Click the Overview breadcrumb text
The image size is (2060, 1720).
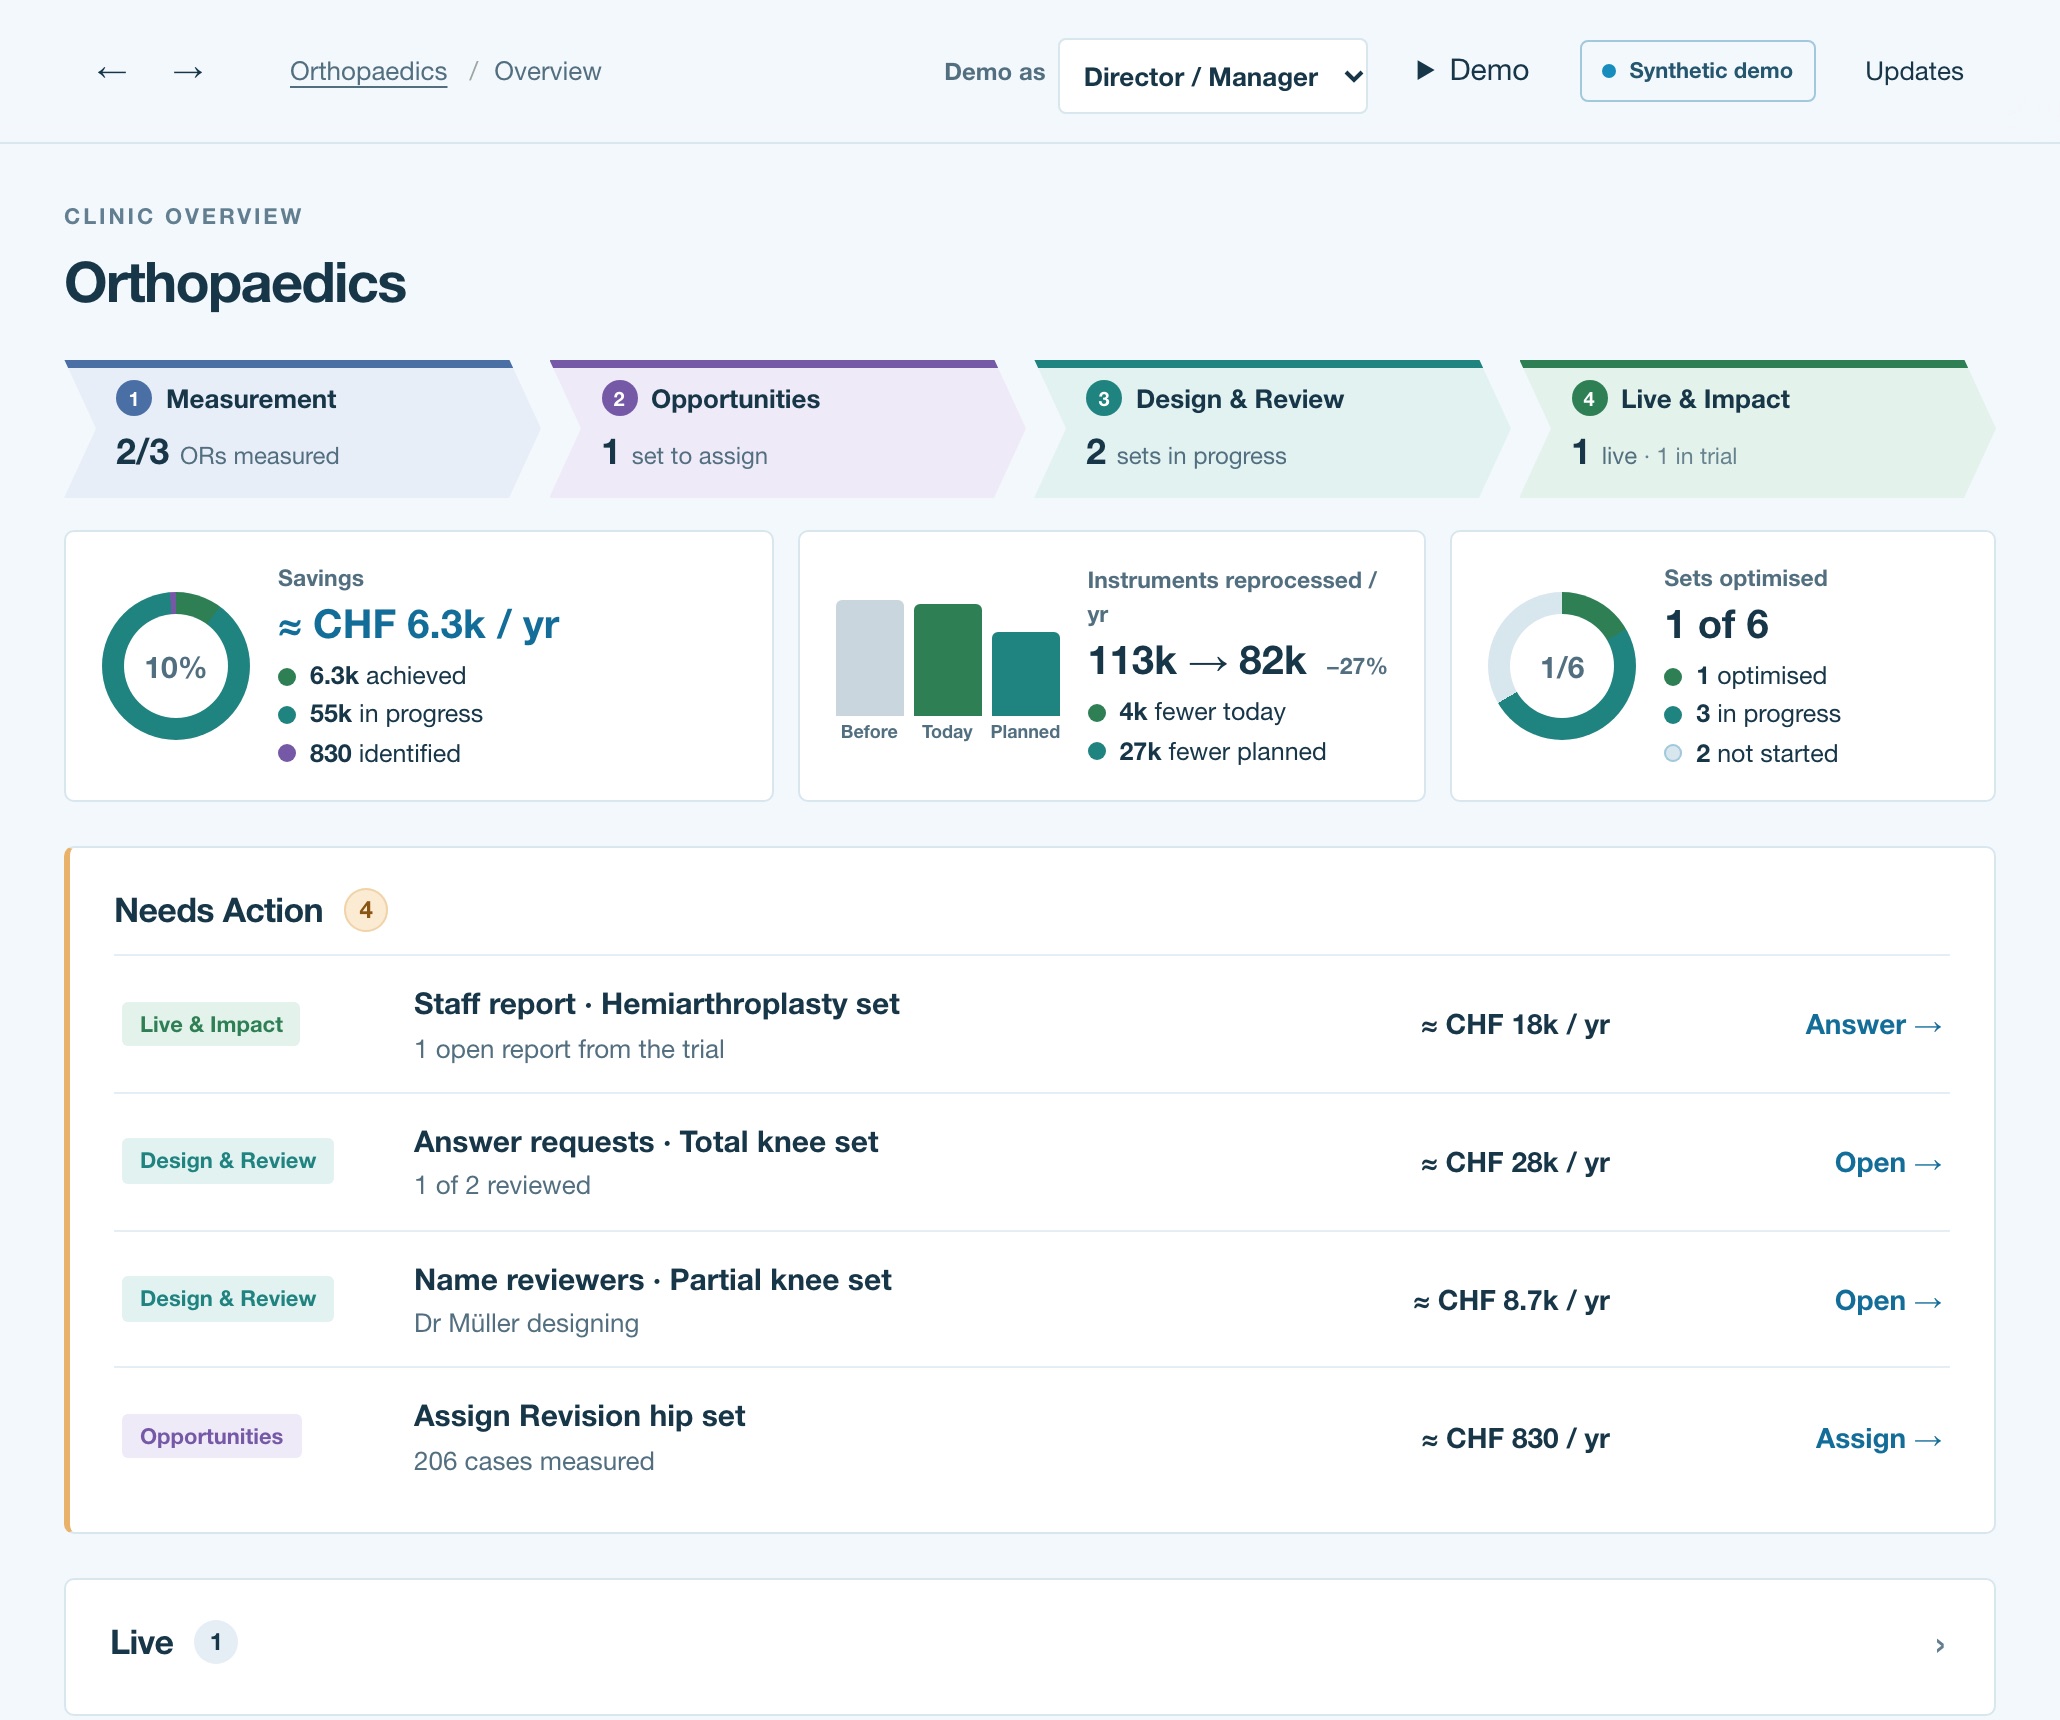pos(547,72)
